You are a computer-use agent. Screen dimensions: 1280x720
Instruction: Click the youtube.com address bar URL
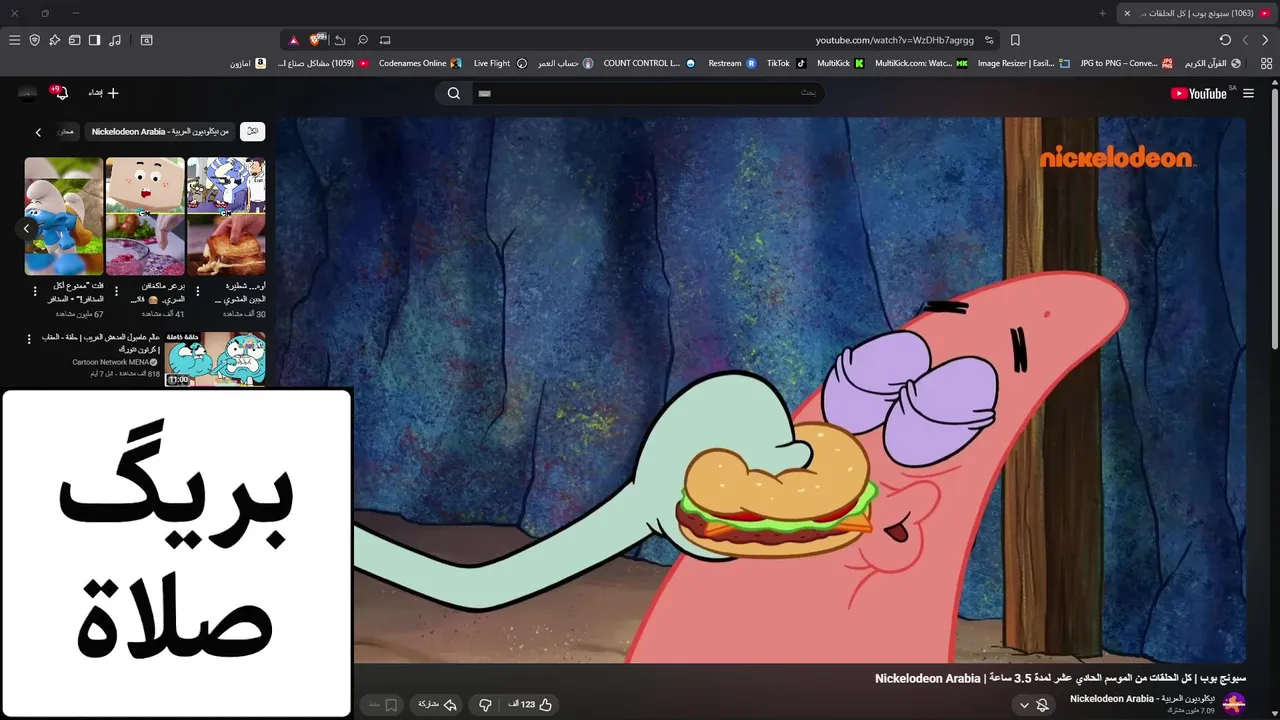click(x=894, y=40)
